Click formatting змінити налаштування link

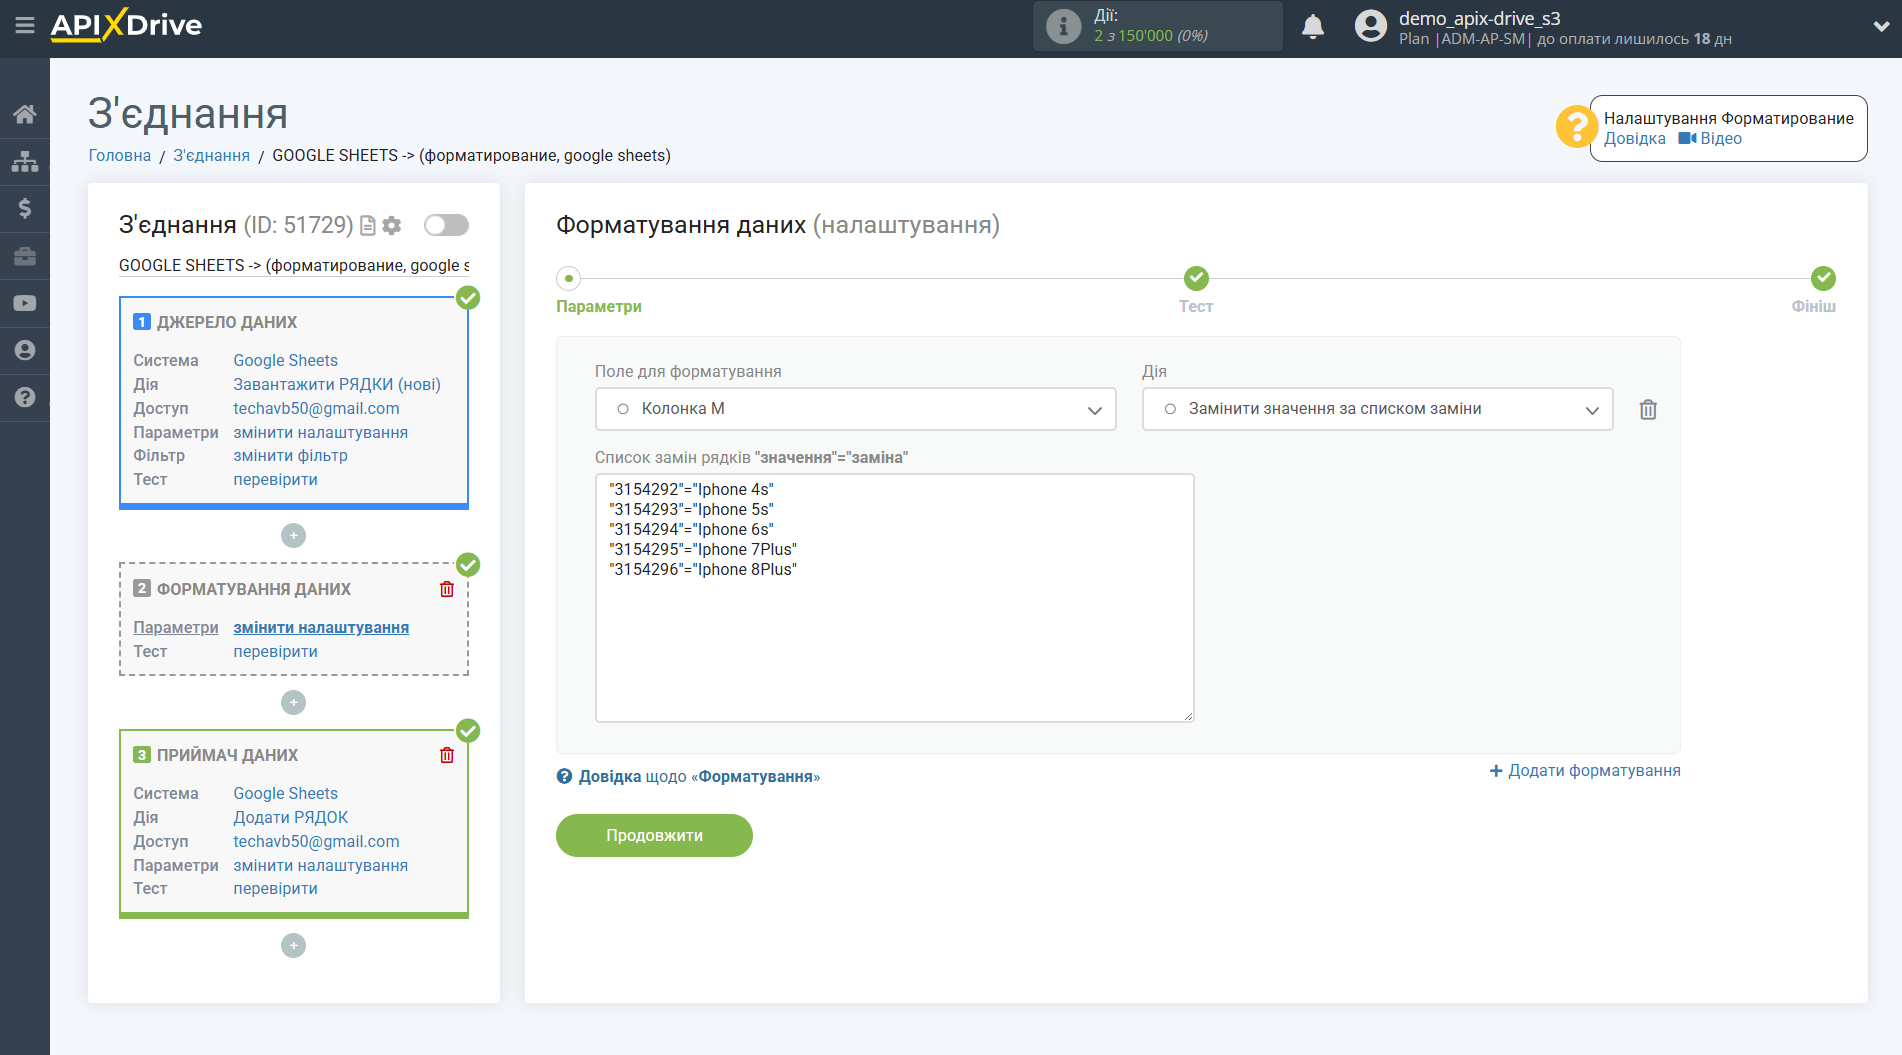click(x=321, y=627)
